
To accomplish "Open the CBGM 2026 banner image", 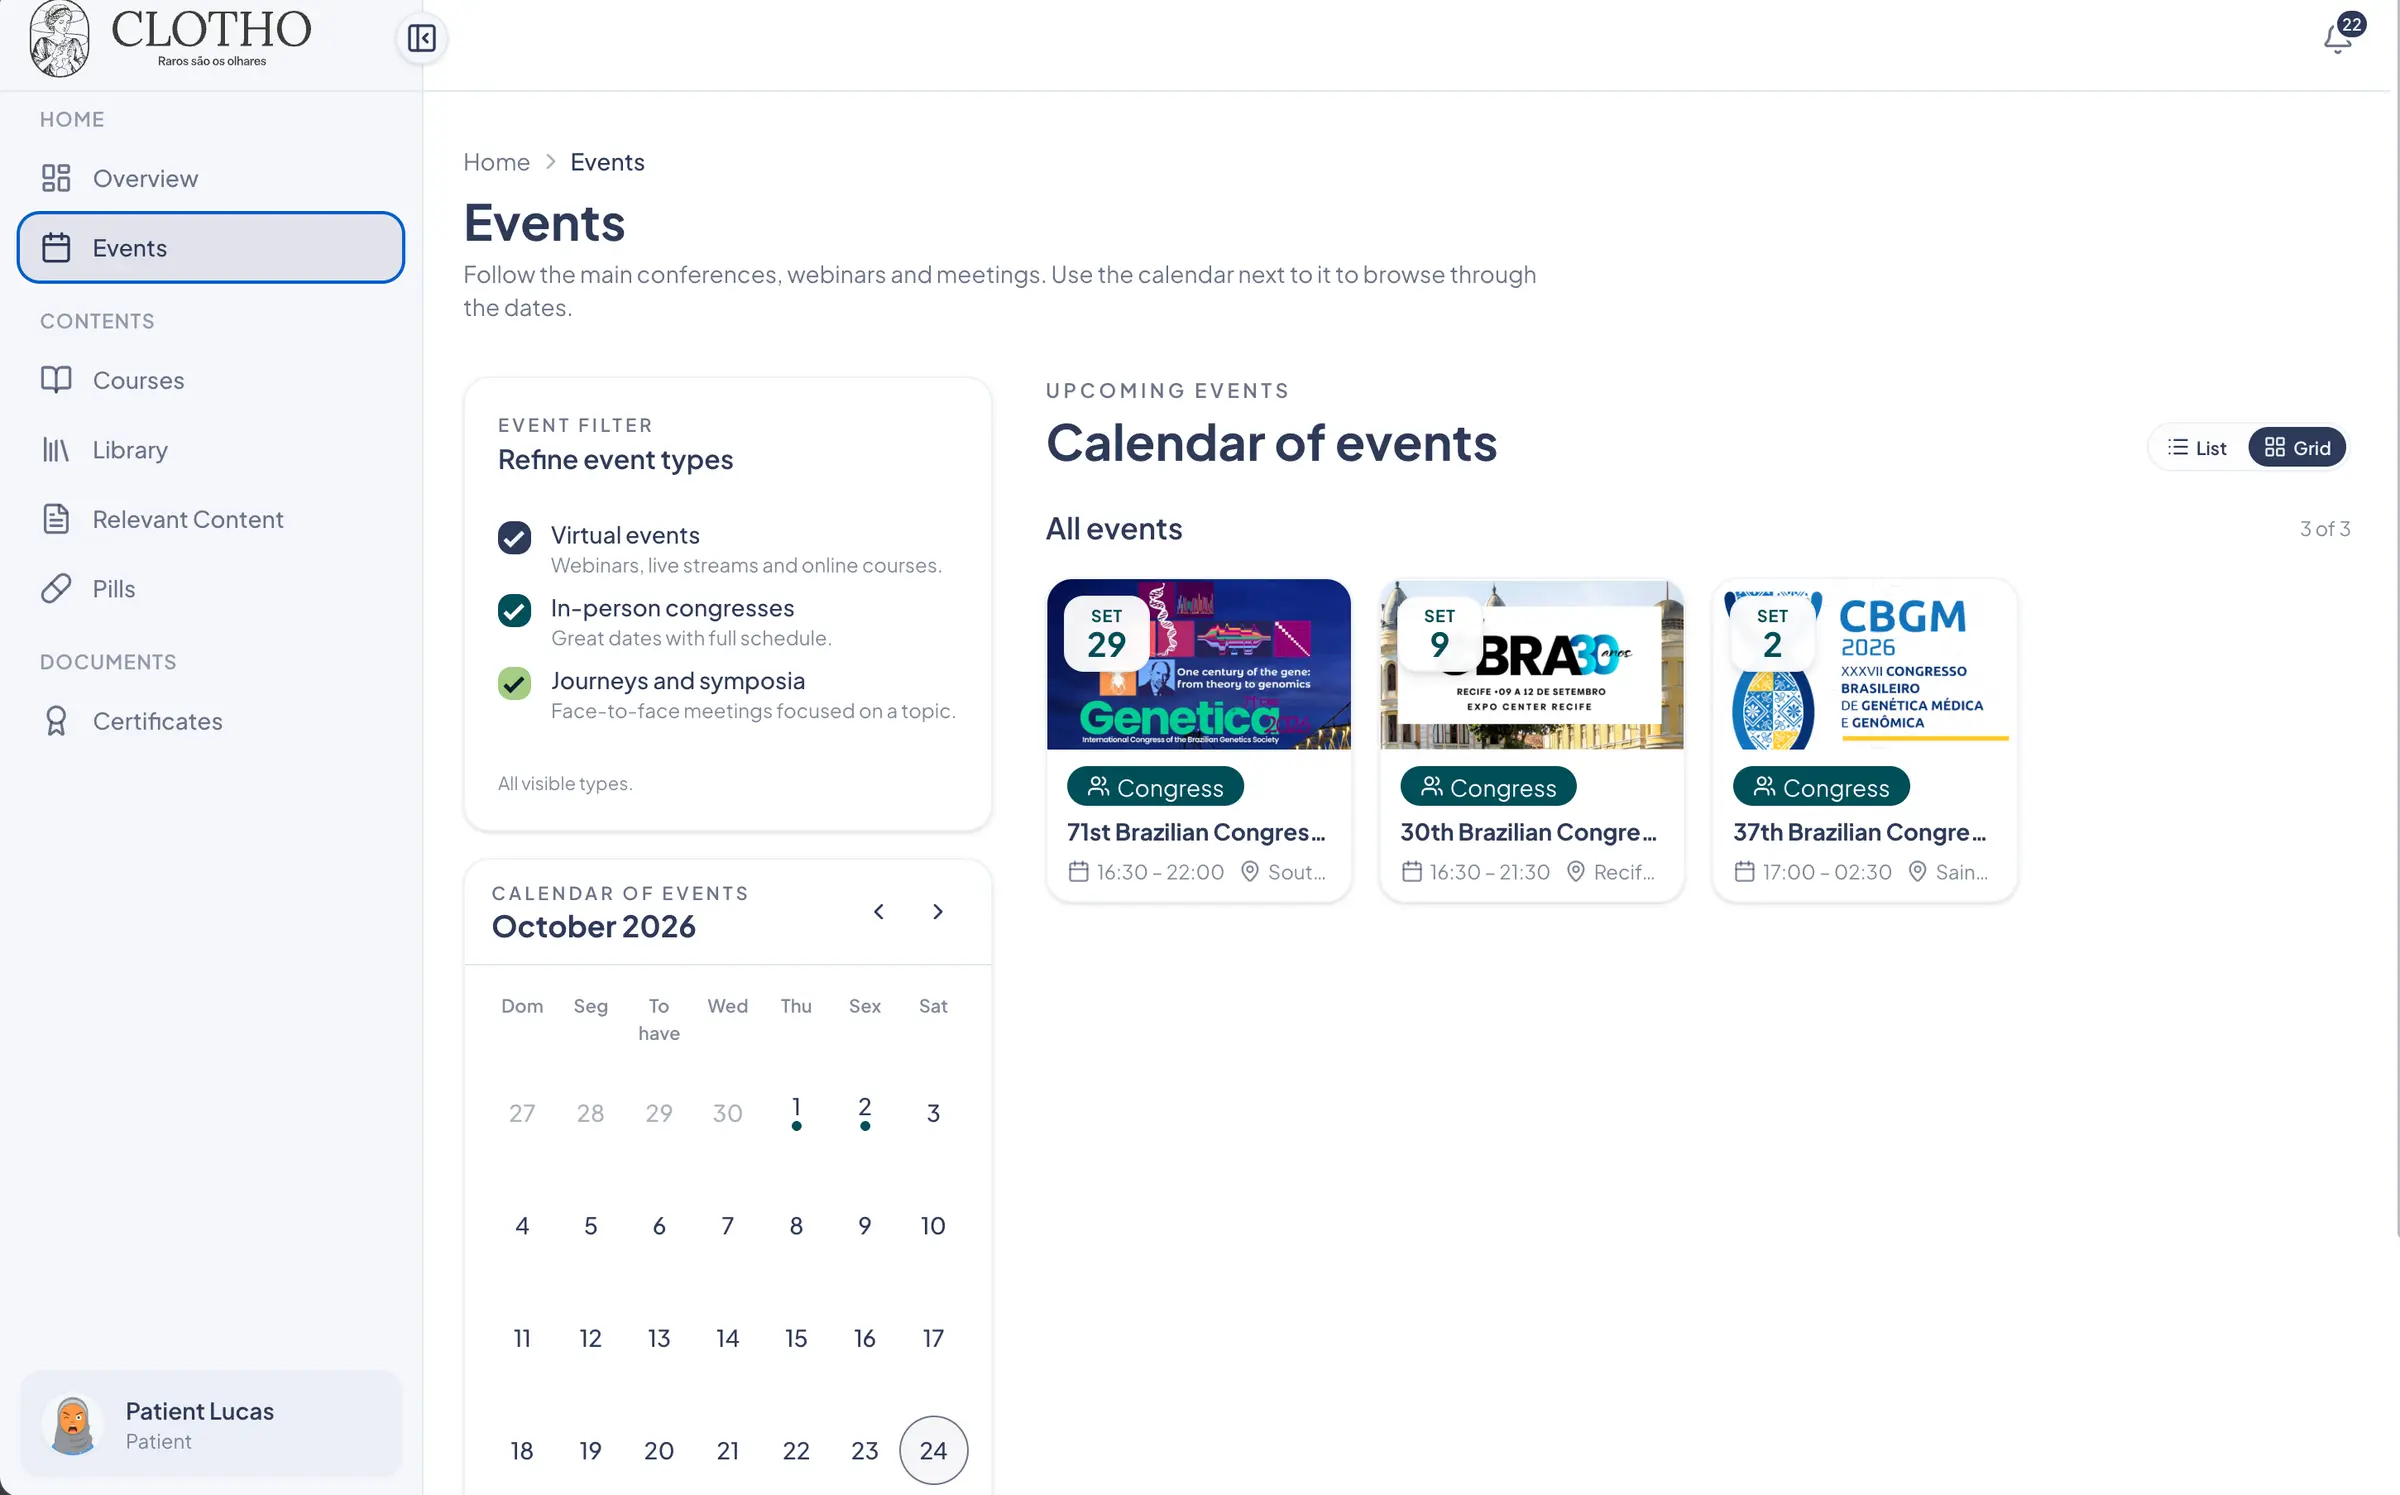I will click(x=1864, y=664).
